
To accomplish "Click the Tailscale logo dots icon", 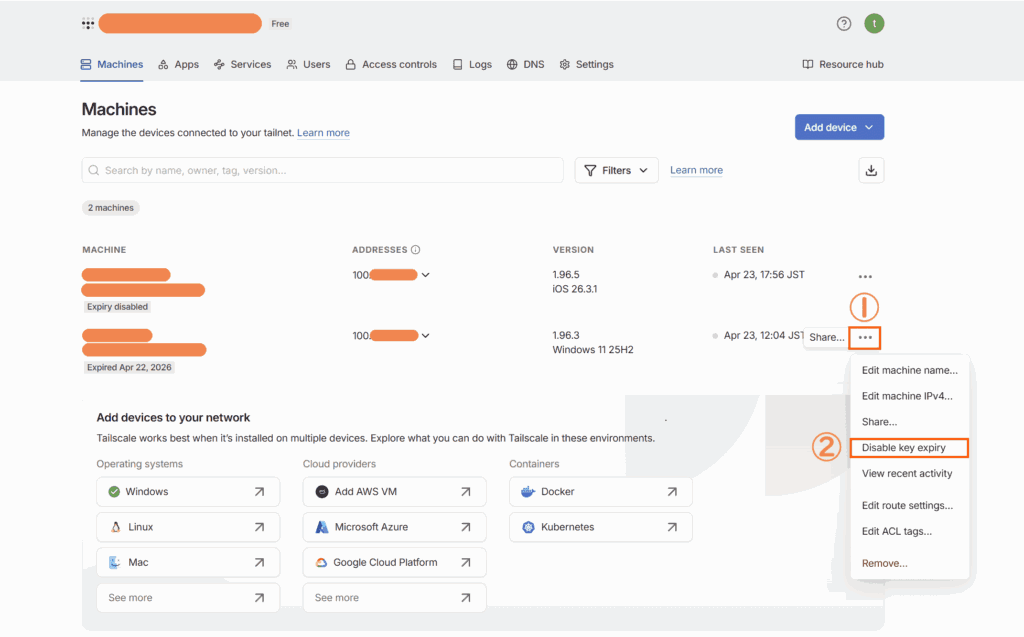I will pyautogui.click(x=88, y=23).
